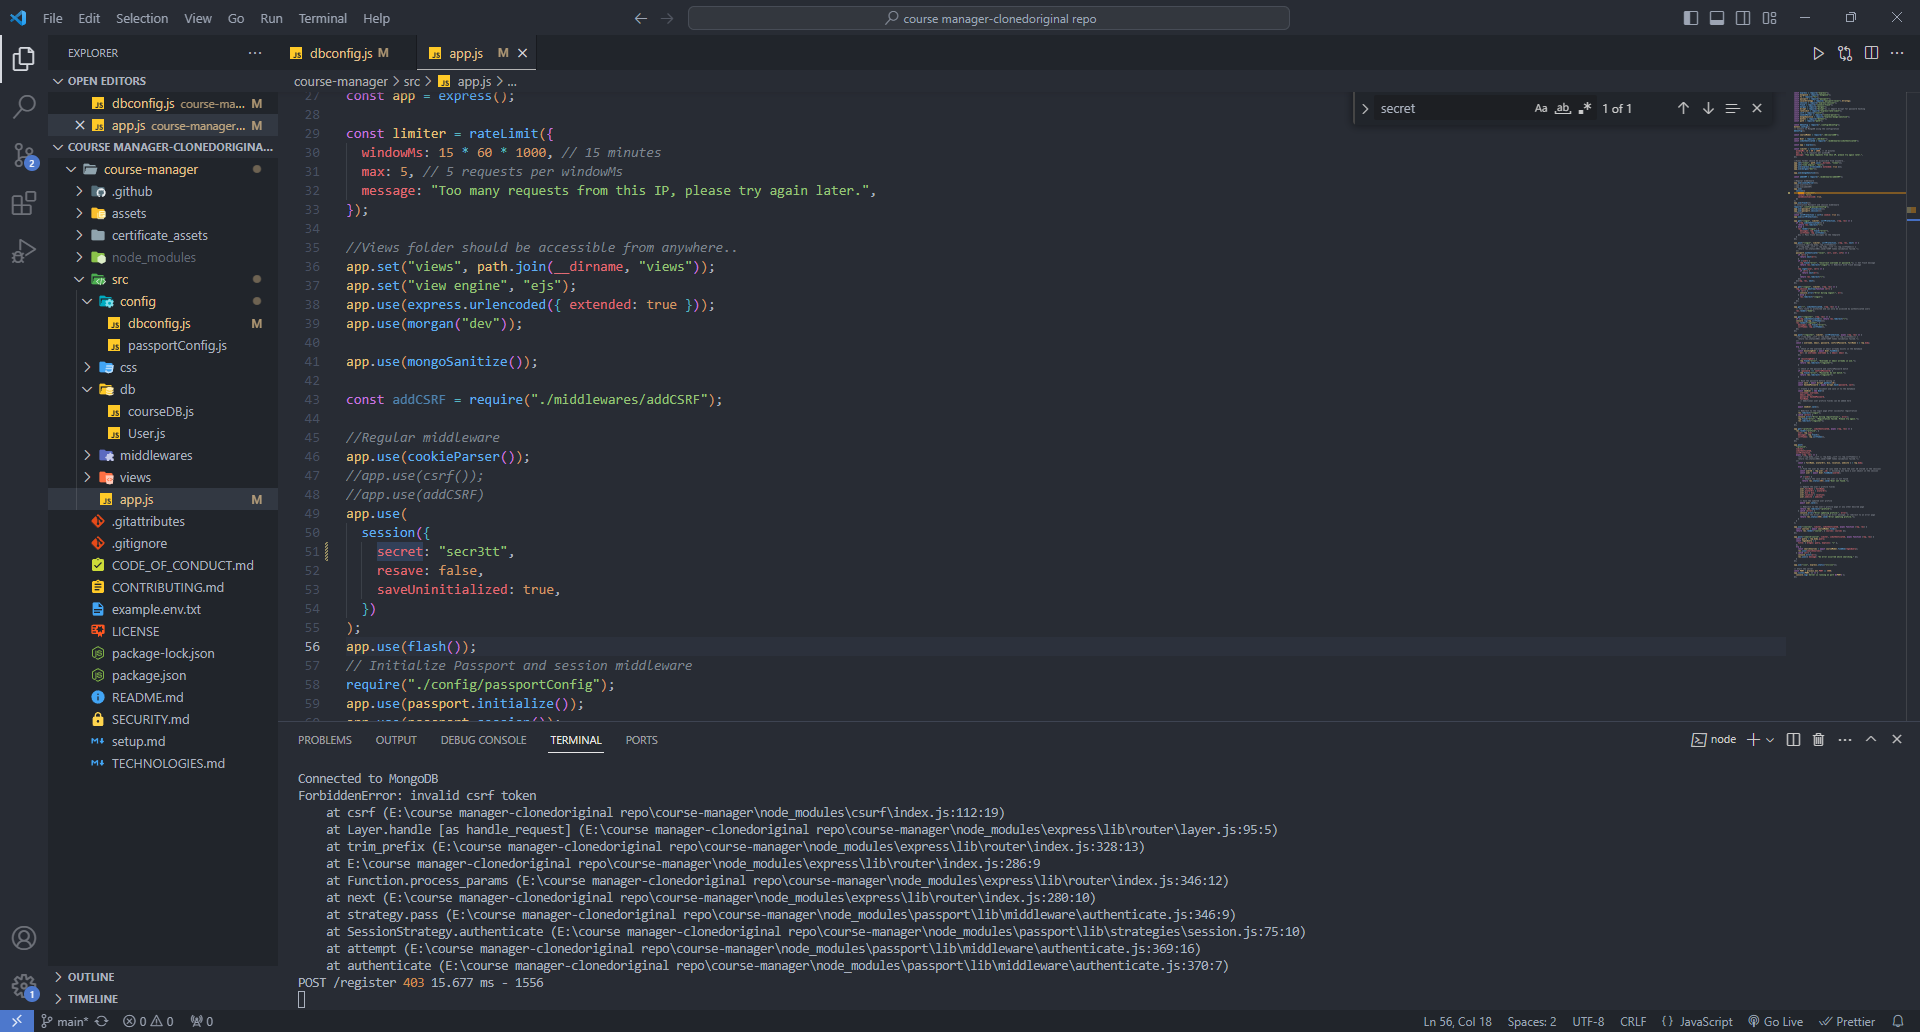
Task: Click the Go Live server icon
Action: (x=1775, y=1021)
